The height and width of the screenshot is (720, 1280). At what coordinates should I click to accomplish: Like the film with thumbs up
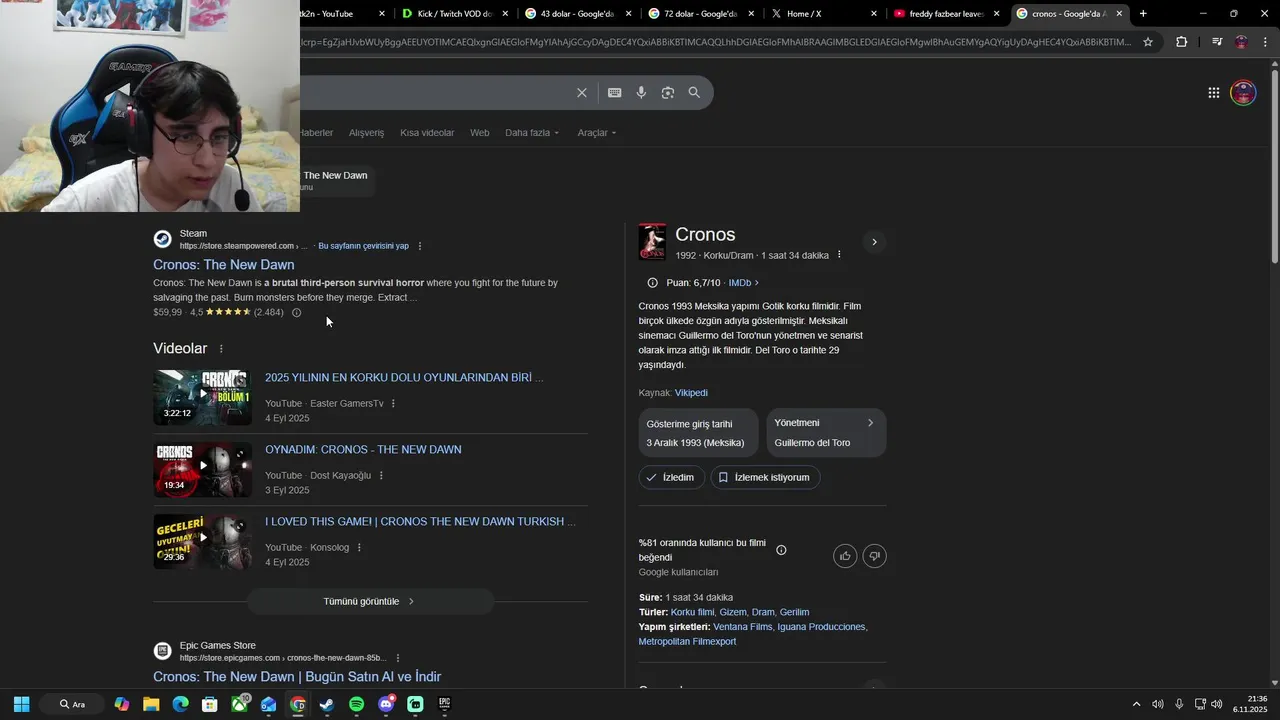click(x=845, y=556)
